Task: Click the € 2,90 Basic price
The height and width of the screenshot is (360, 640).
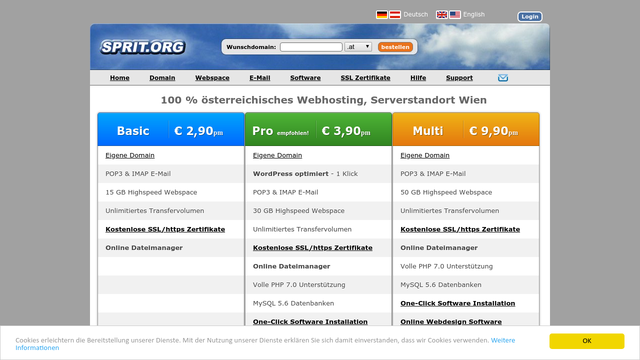Action: 199,131
